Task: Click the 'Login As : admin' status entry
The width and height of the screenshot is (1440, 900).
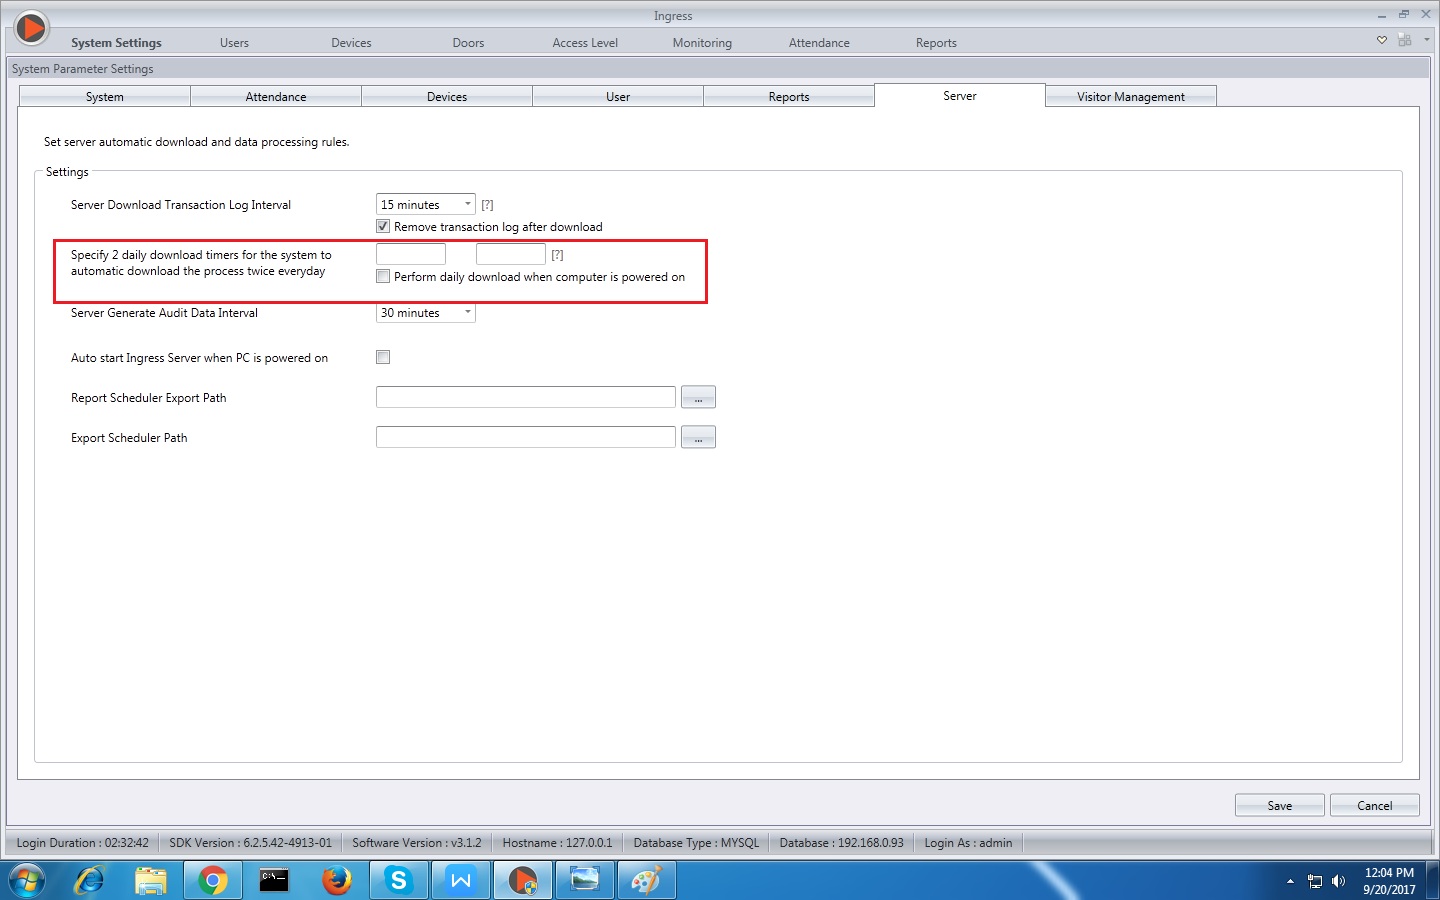Action: [968, 843]
